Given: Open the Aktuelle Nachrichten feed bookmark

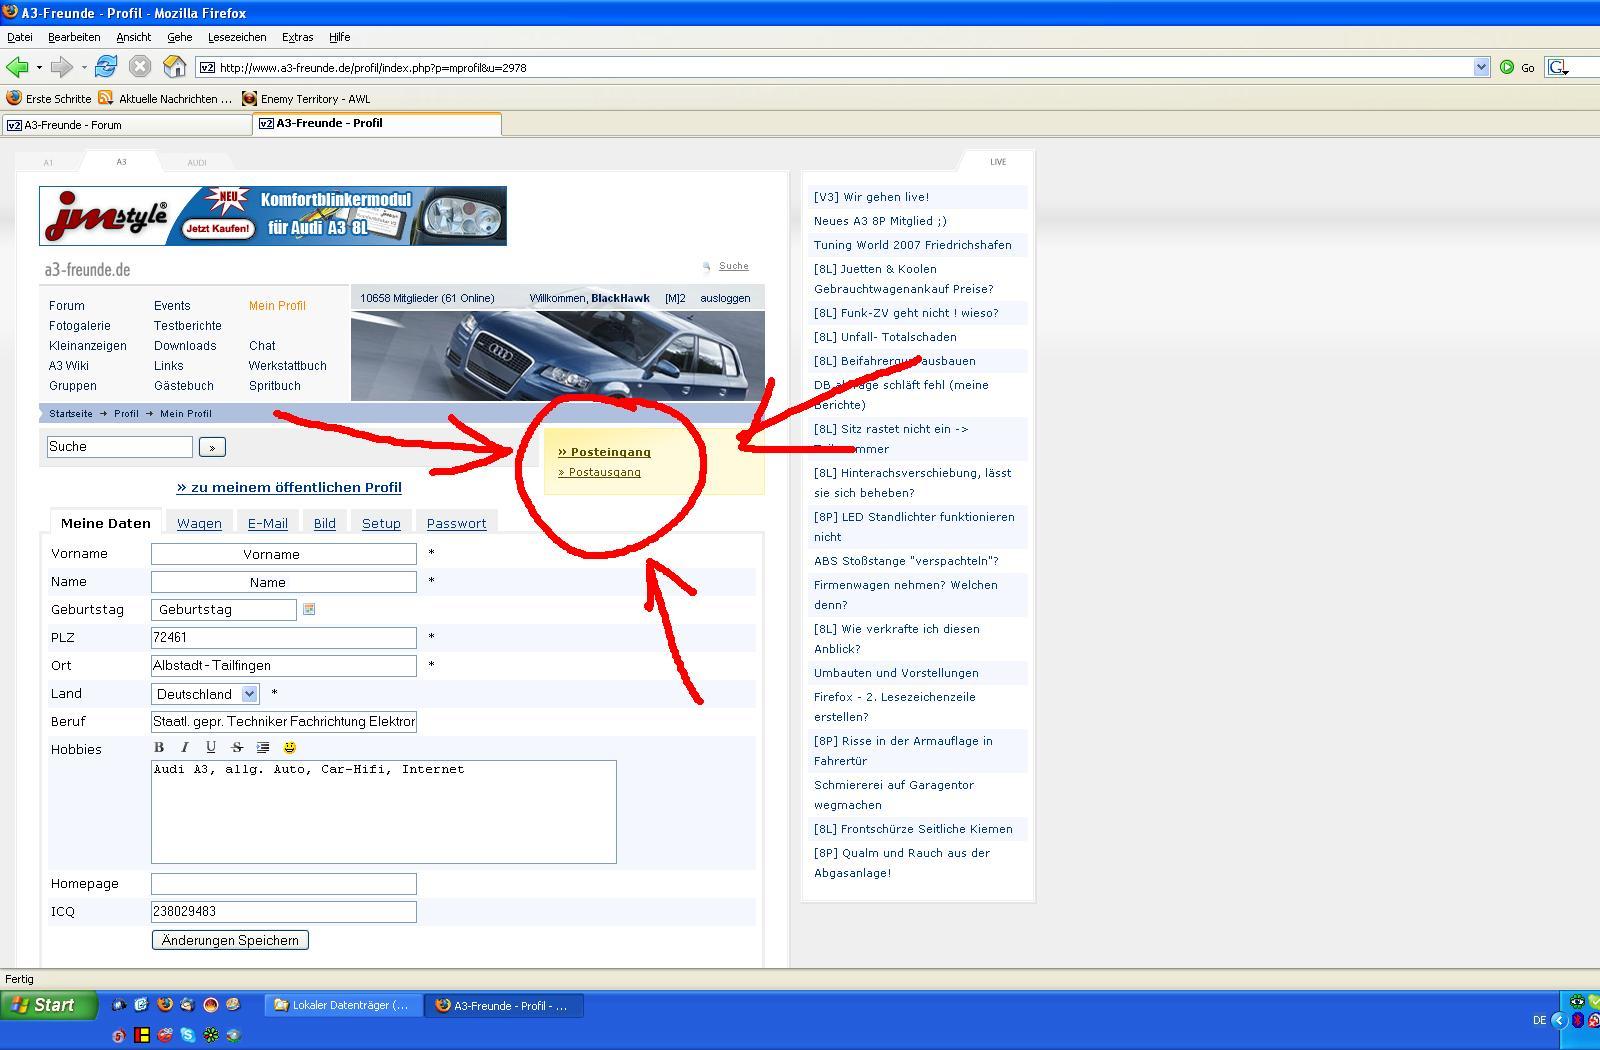Looking at the screenshot, I should click(x=165, y=98).
